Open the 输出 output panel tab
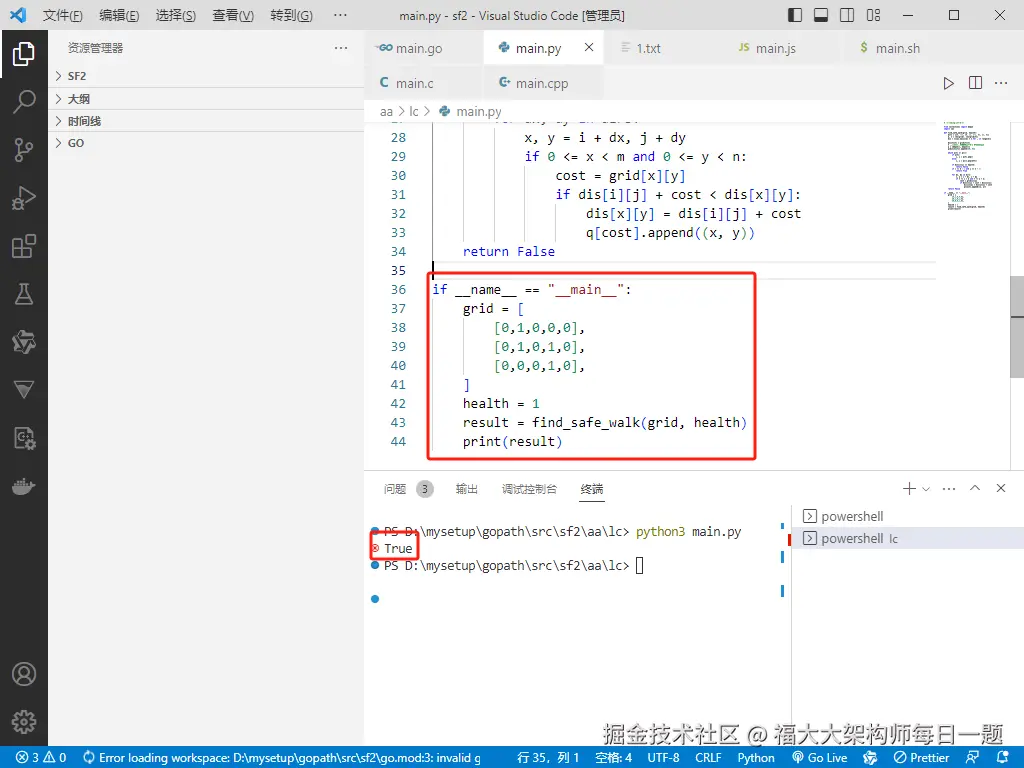The height and width of the screenshot is (768, 1024). pyautogui.click(x=466, y=488)
